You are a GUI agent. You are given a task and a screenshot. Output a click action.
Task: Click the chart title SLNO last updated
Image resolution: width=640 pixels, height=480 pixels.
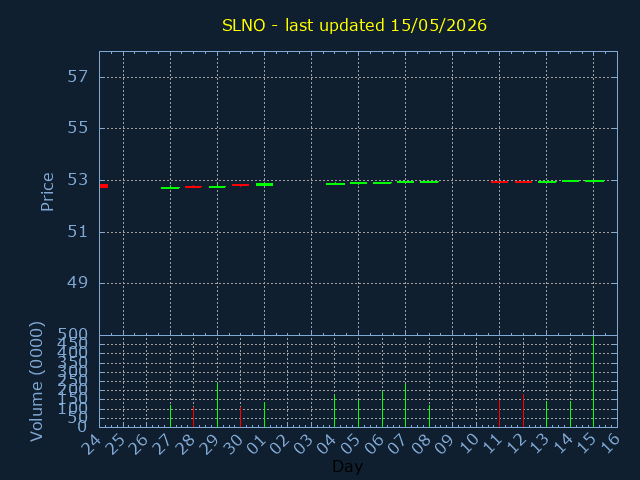354,25
